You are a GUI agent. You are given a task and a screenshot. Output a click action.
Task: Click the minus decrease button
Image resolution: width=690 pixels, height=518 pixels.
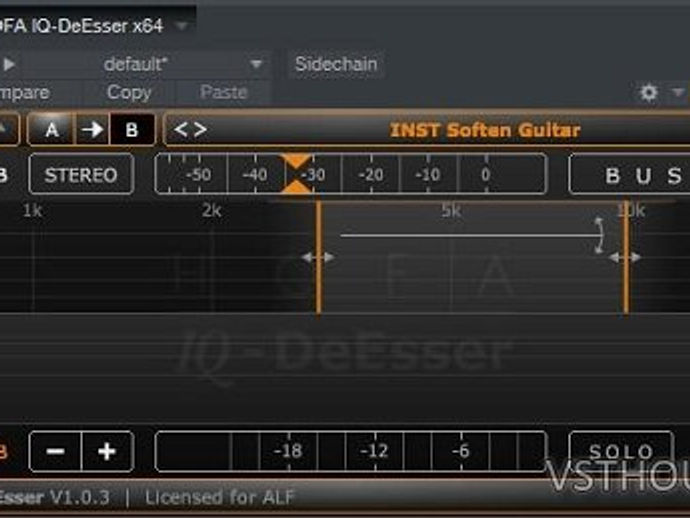pos(55,452)
